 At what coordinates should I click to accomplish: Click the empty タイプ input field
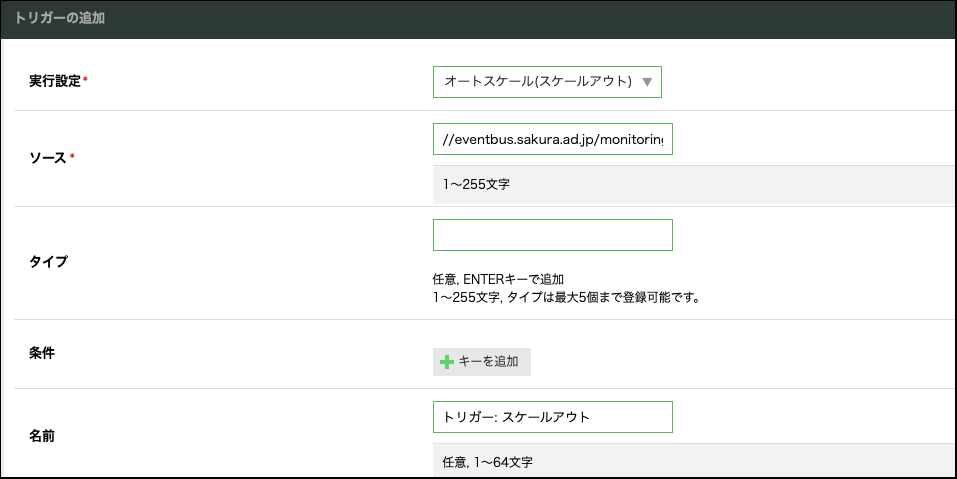(552, 235)
